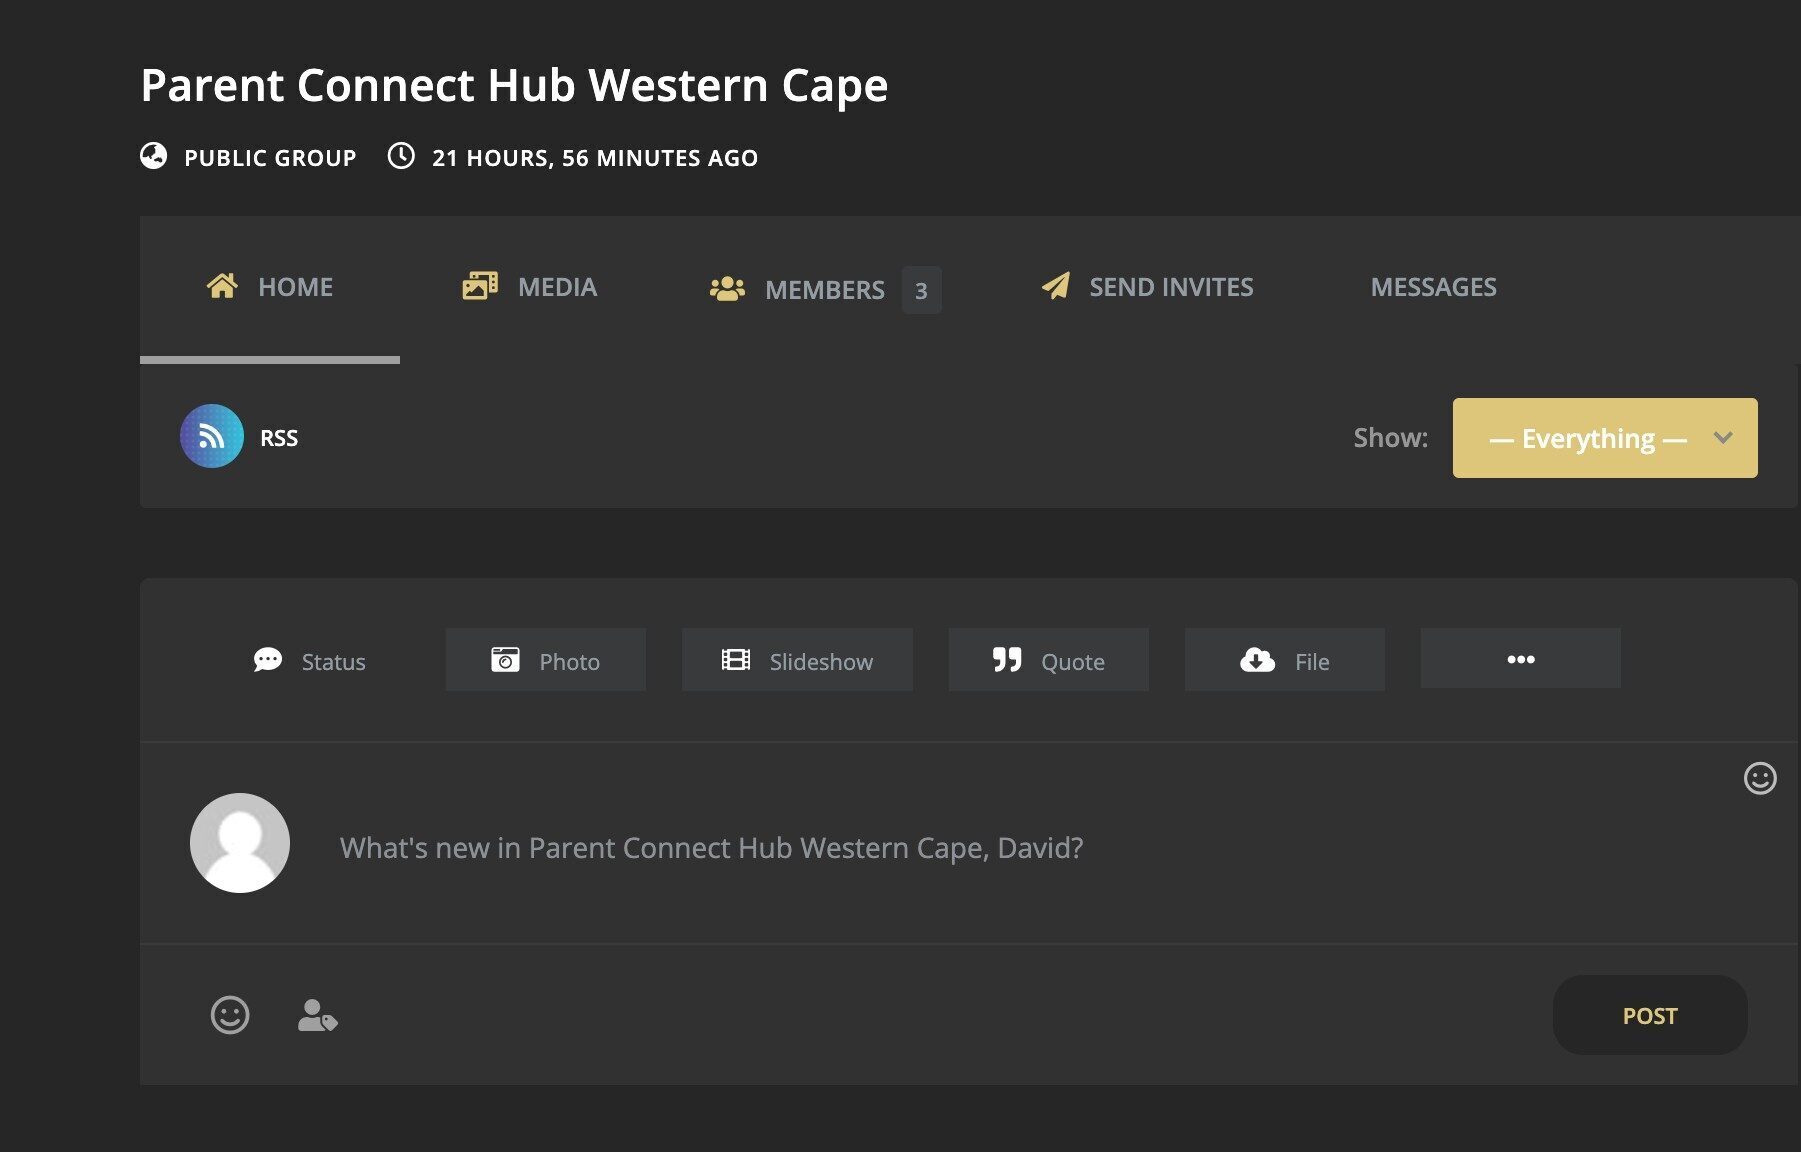This screenshot has width=1801, height=1152.
Task: Select the Photo post type
Action: (x=546, y=660)
